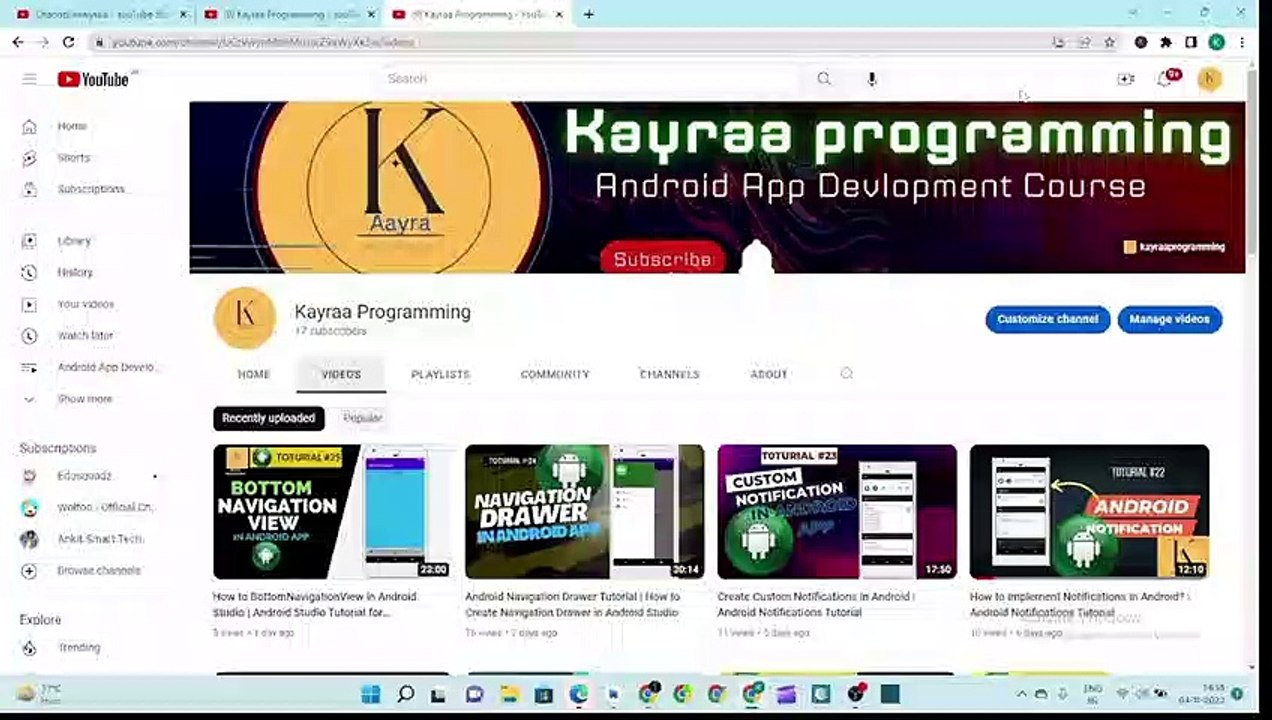Open the account avatar menu
Screen dimensions: 1272x720
click(x=1210, y=79)
